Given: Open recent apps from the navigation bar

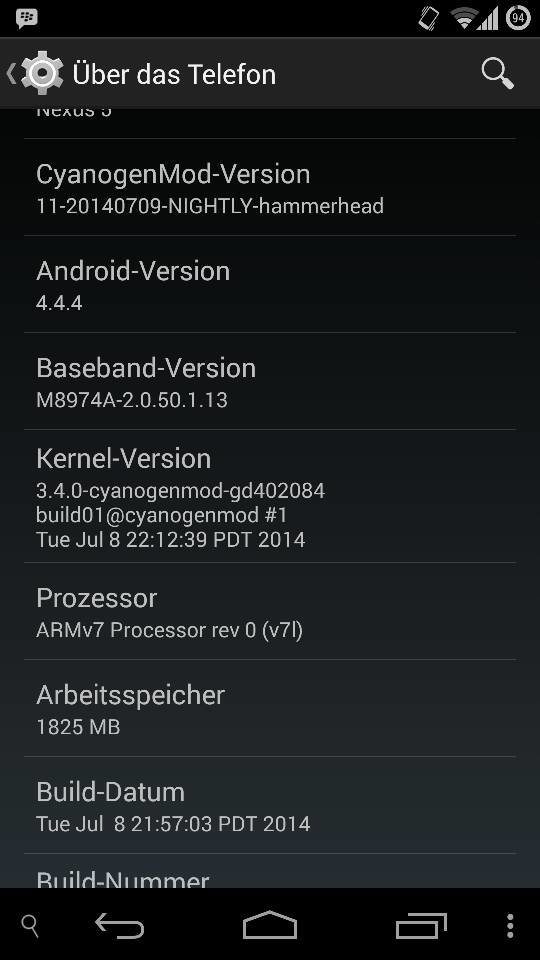Looking at the screenshot, I should (x=421, y=925).
